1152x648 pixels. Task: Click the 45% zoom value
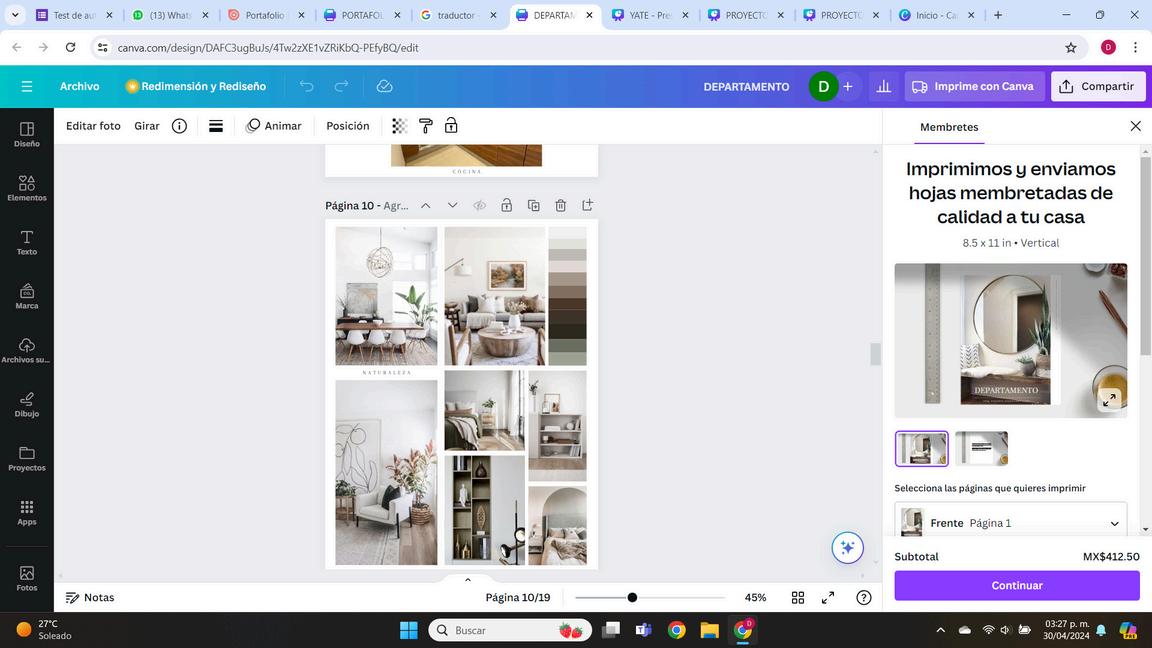(755, 597)
